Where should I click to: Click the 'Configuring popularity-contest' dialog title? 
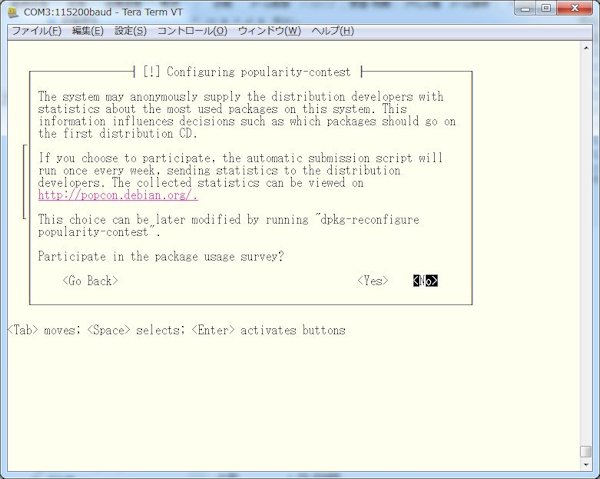247,72
